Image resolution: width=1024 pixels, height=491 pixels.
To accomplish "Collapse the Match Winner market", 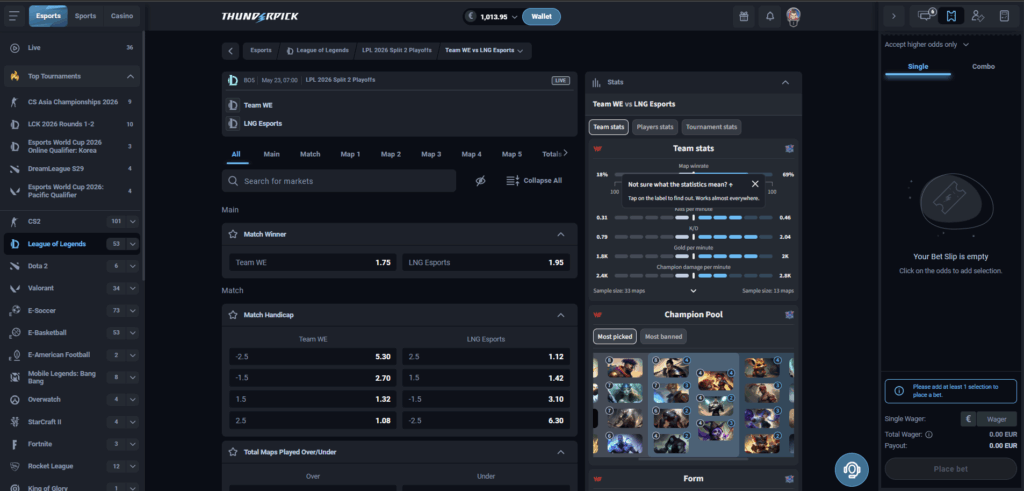I will tap(560, 234).
